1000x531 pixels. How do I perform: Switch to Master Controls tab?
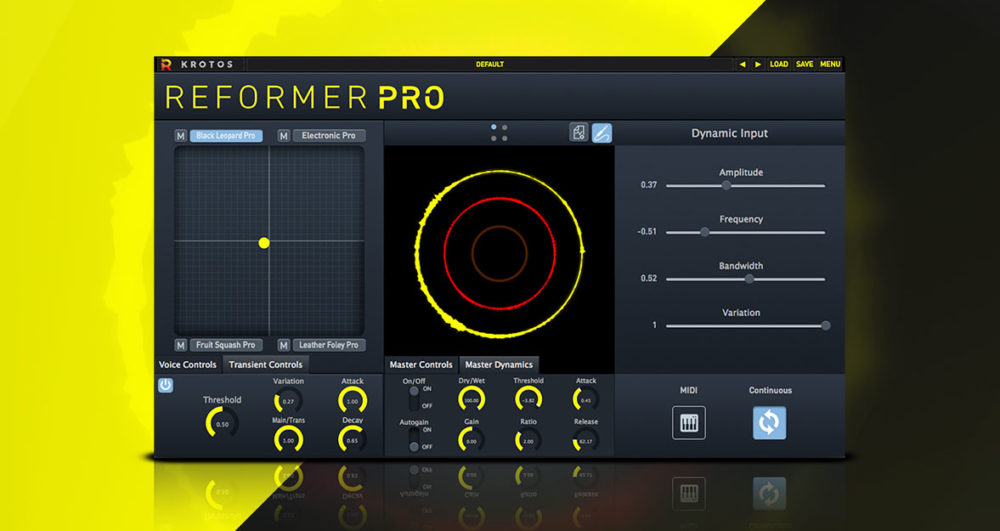[x=421, y=365]
